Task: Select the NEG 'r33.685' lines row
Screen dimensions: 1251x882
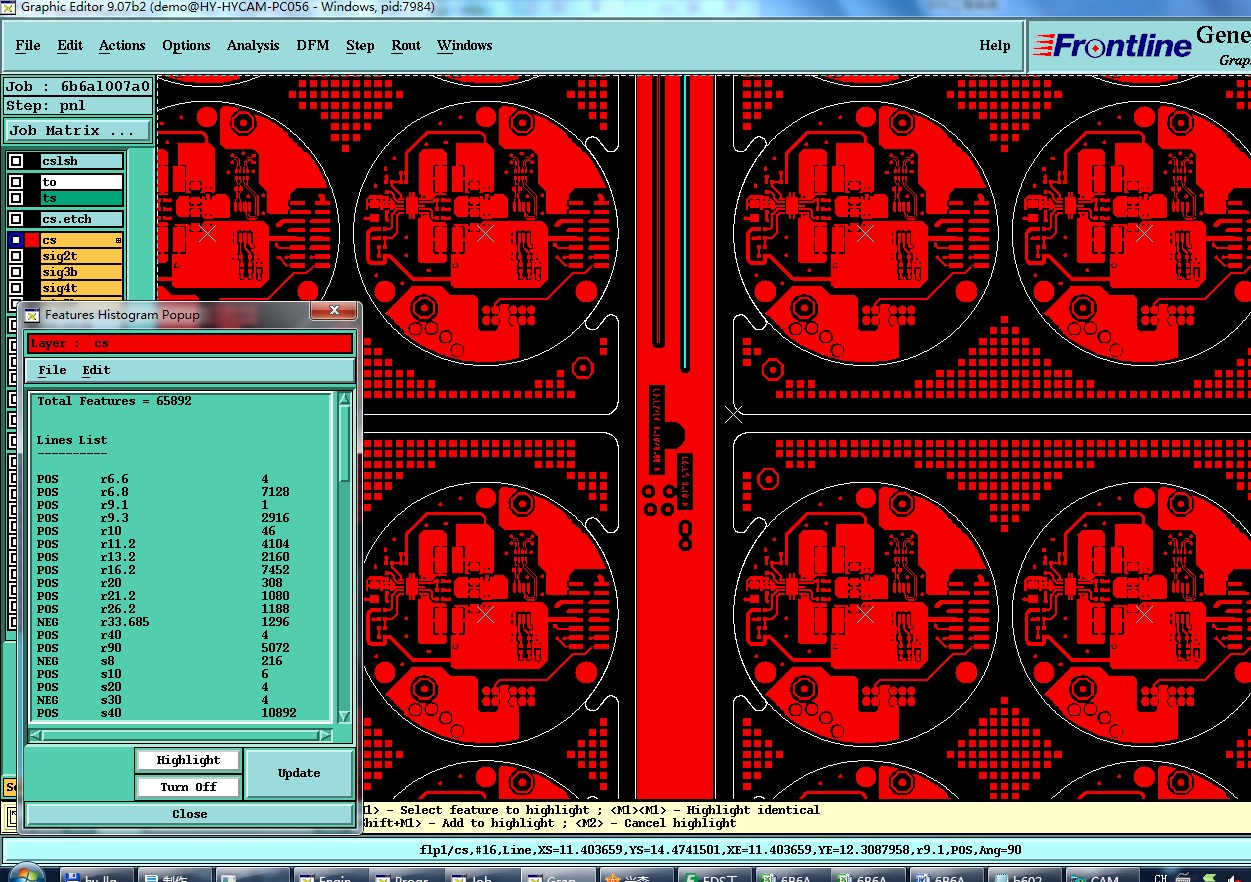Action: [165, 622]
